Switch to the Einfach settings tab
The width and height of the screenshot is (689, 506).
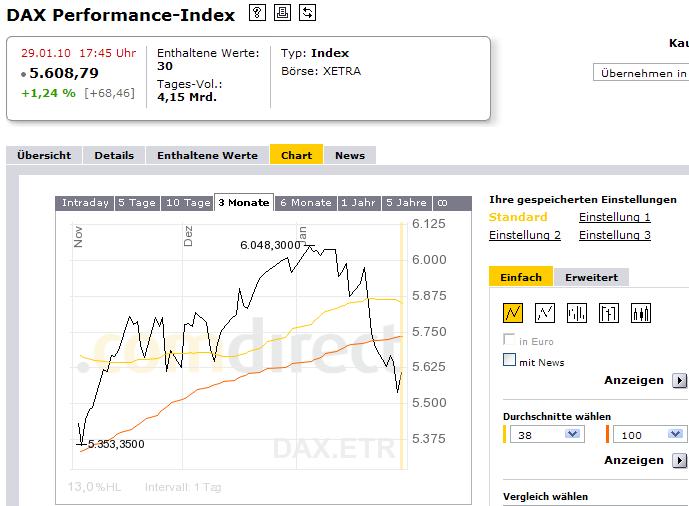(x=521, y=277)
